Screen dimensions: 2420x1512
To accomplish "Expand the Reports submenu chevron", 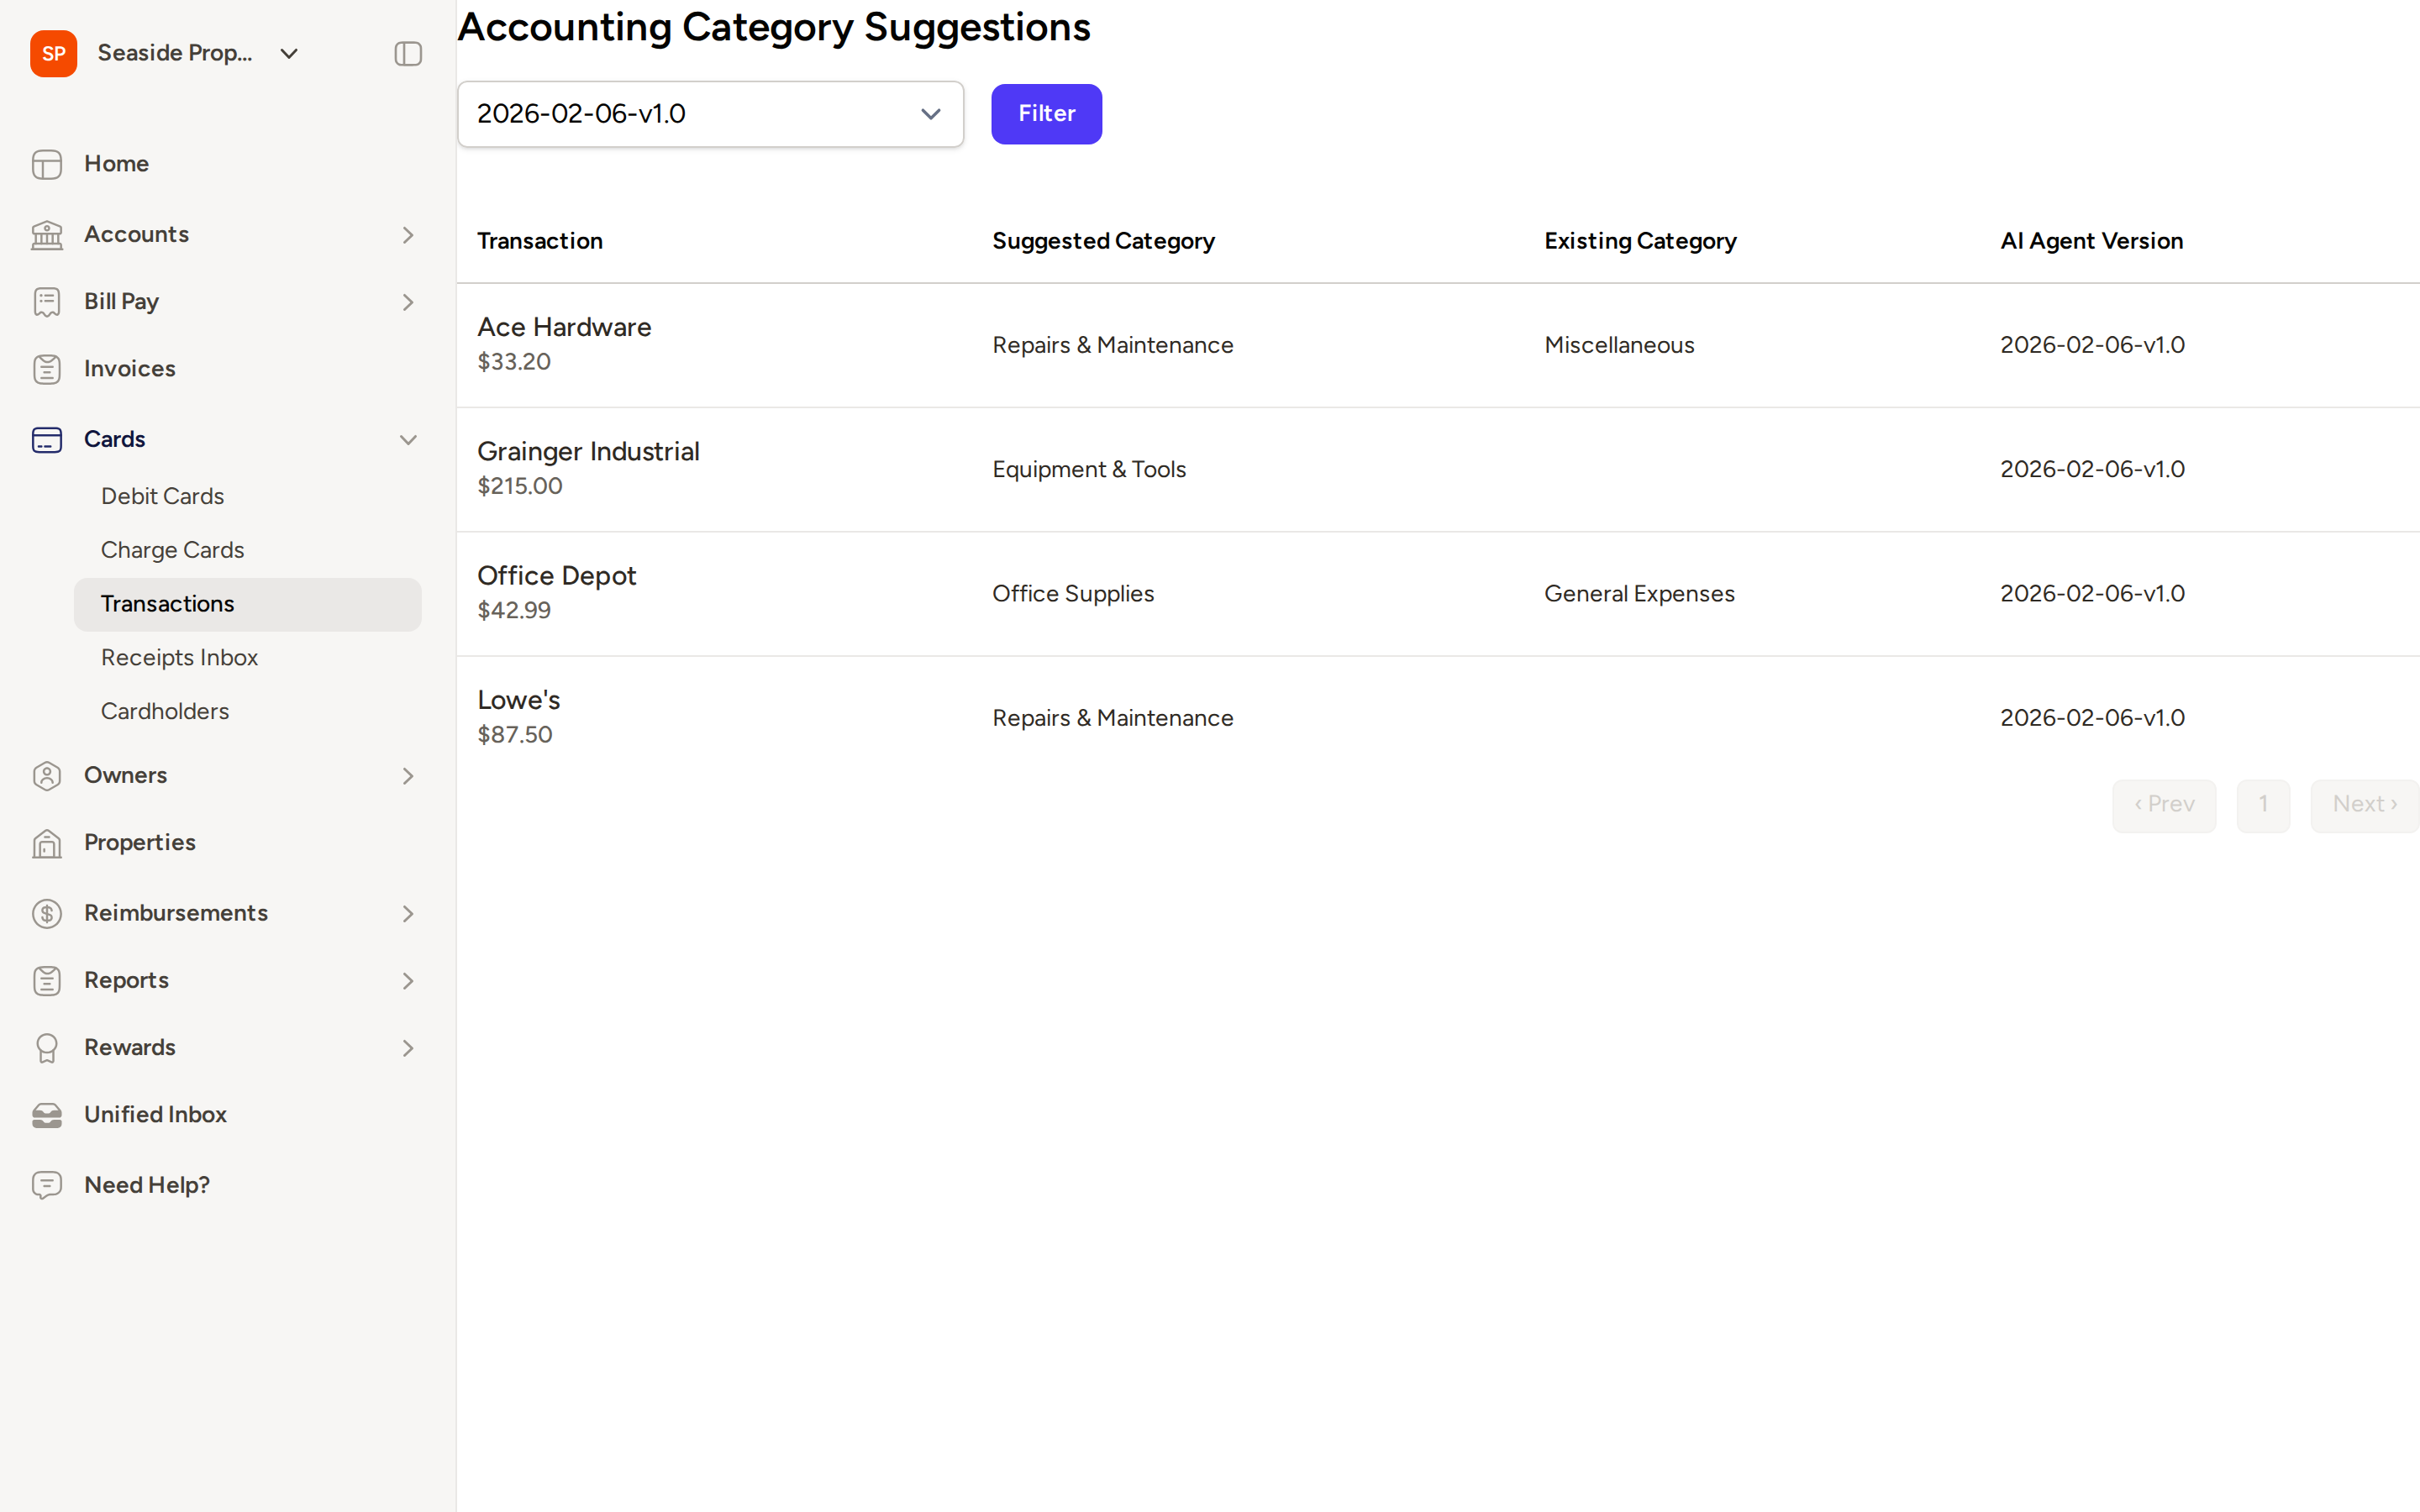I will [408, 981].
